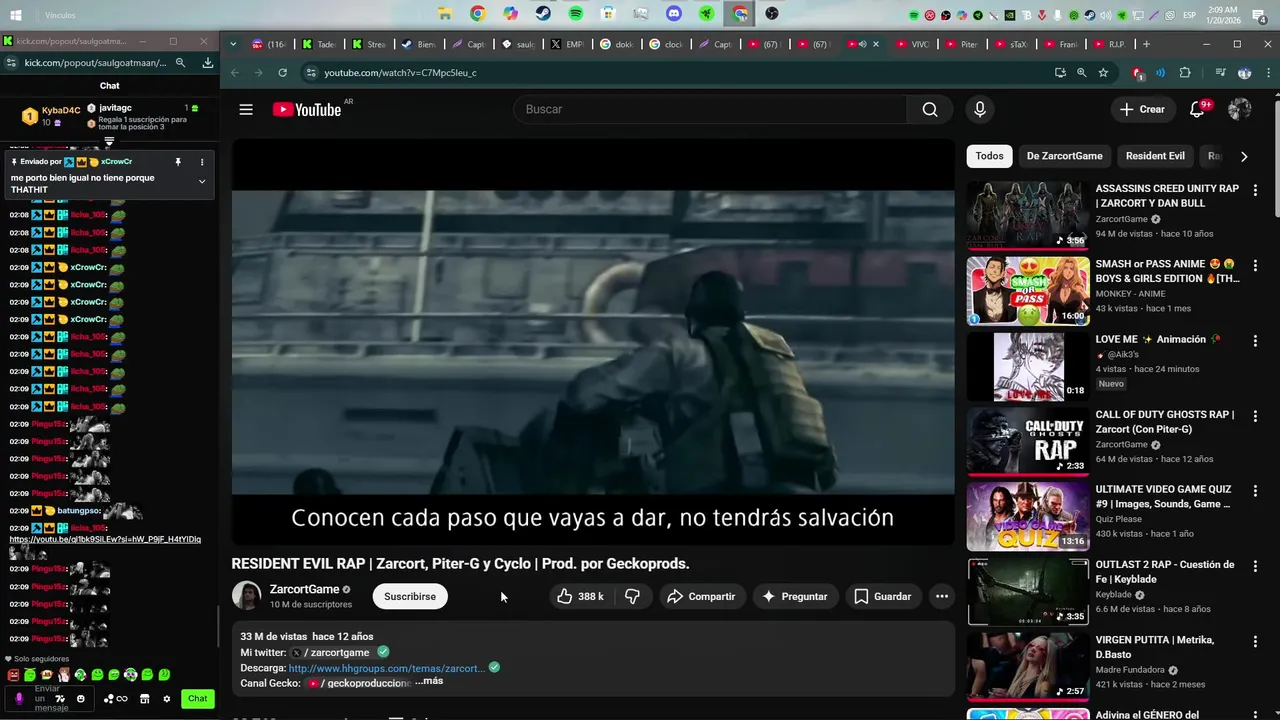Open the Windows Start menu
Image resolution: width=1280 pixels, height=720 pixels.
(x=15, y=15)
